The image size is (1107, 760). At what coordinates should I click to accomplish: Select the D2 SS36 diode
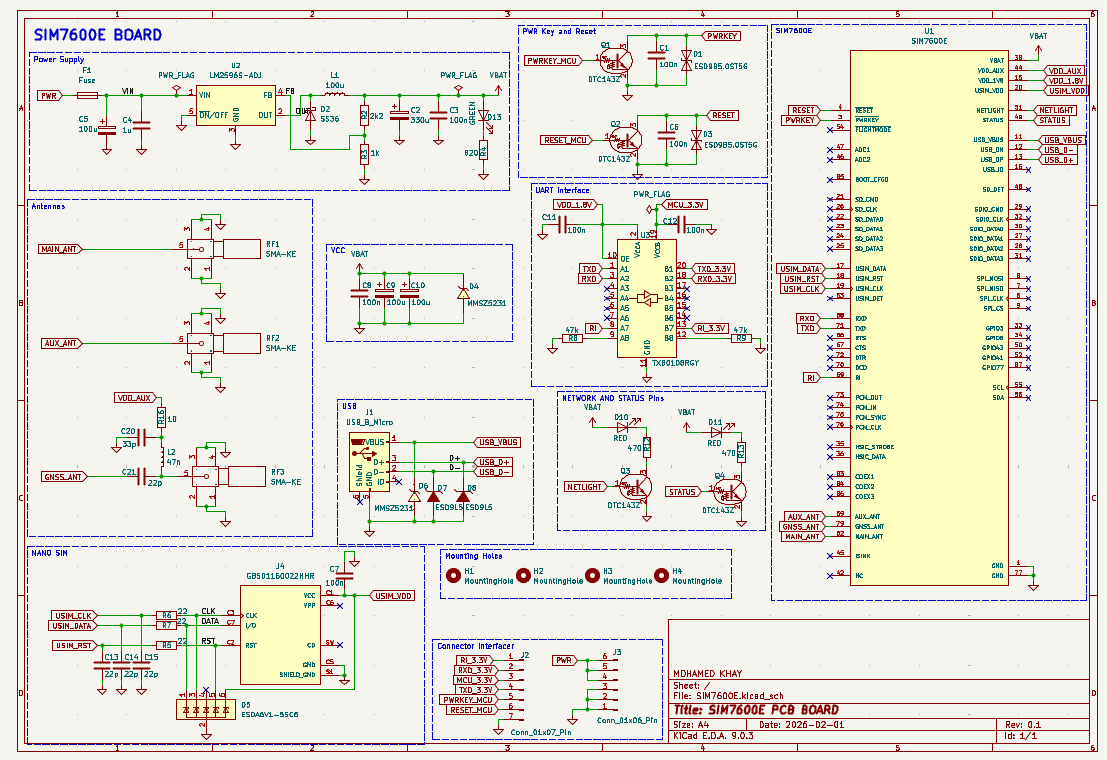[309, 114]
